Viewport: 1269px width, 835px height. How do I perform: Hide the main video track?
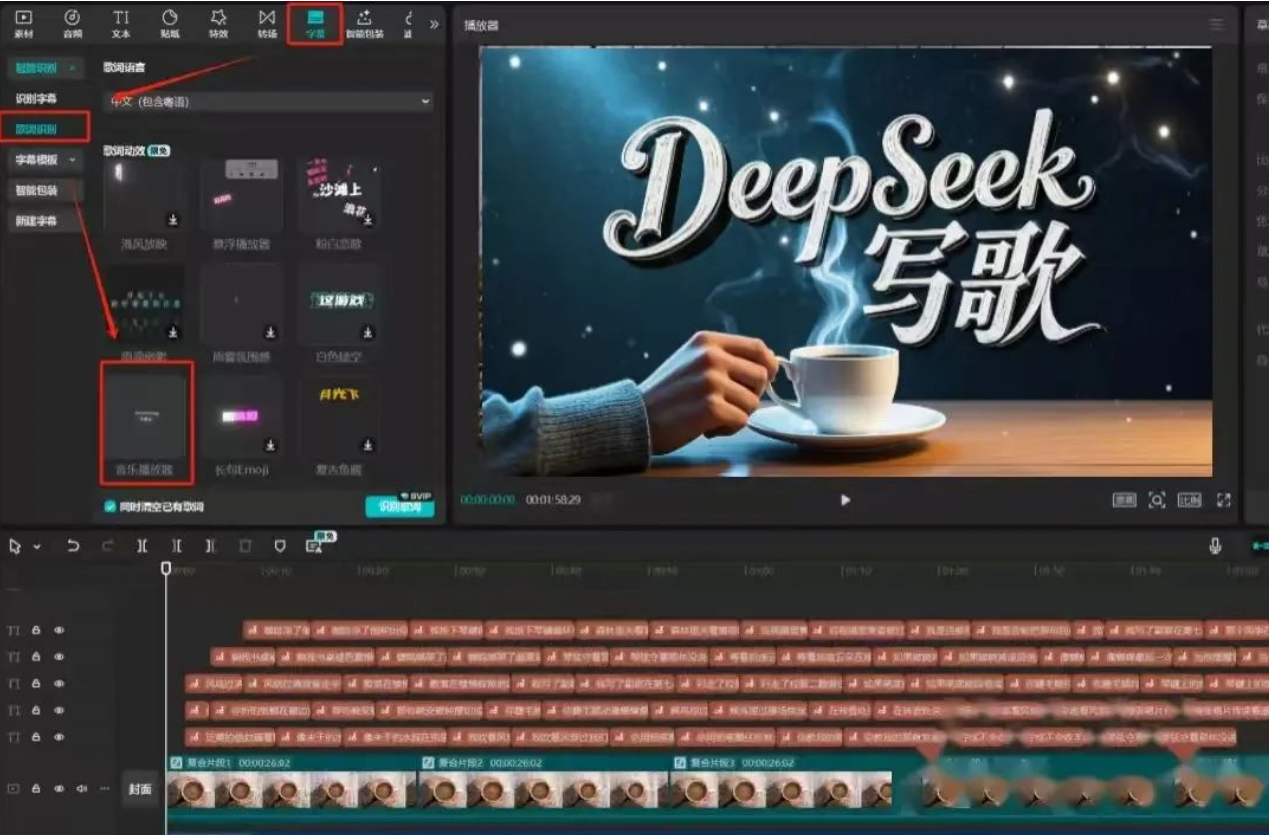(x=59, y=789)
